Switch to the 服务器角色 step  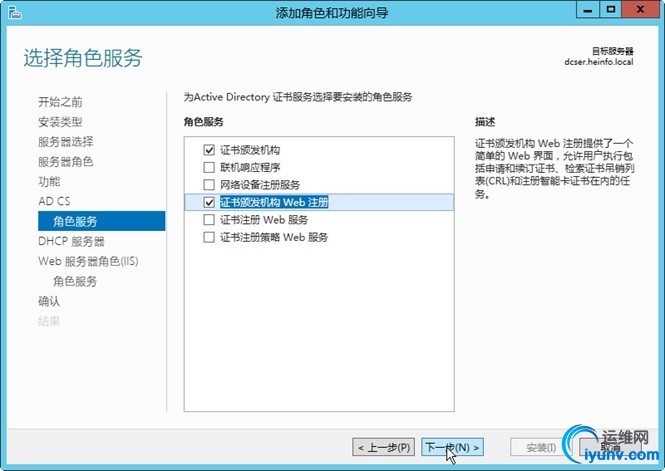pyautogui.click(x=66, y=162)
